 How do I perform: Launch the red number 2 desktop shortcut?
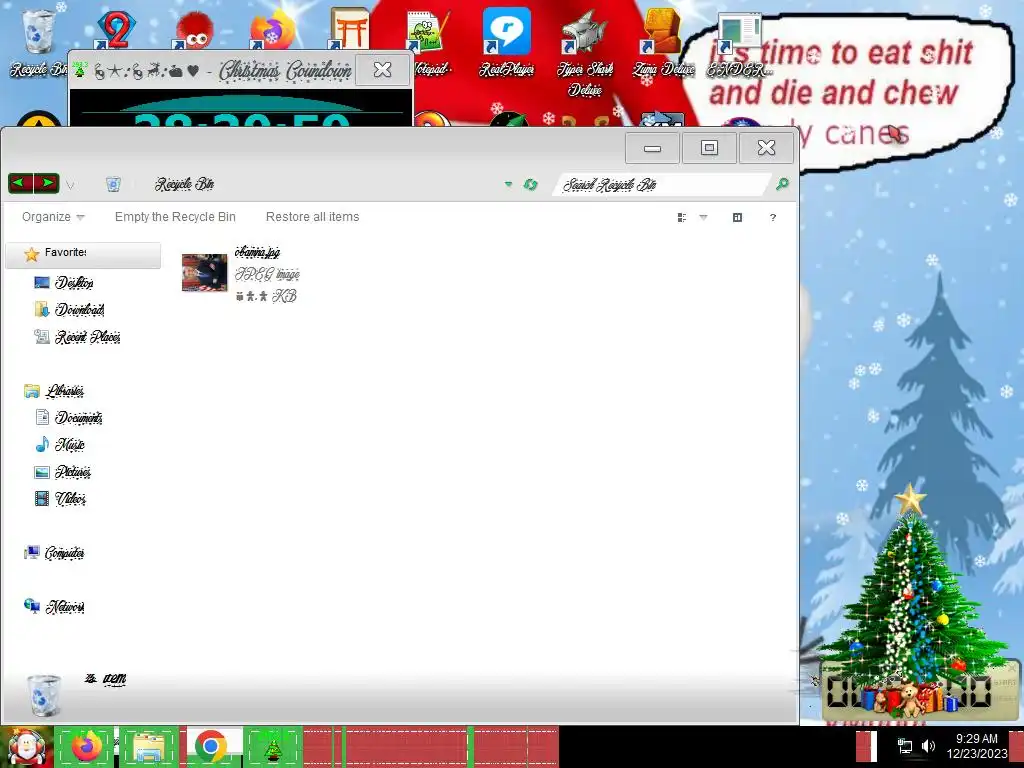coord(116,29)
